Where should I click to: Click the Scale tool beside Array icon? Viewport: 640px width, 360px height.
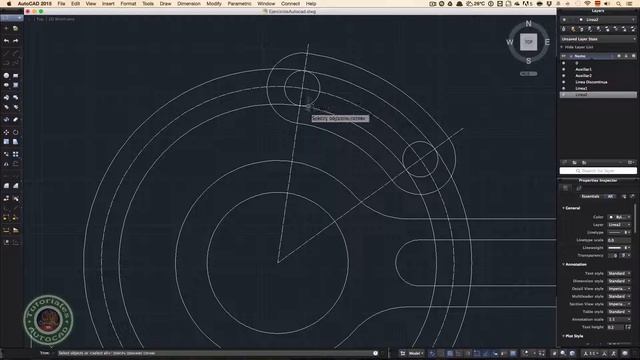tap(6, 154)
